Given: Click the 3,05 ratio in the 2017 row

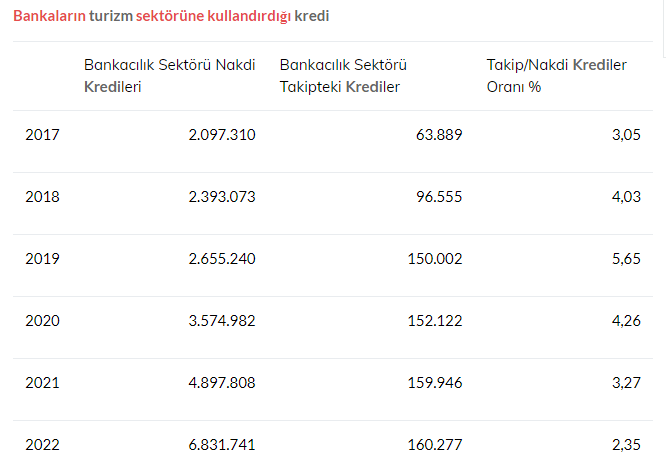Looking at the screenshot, I should (x=626, y=135).
